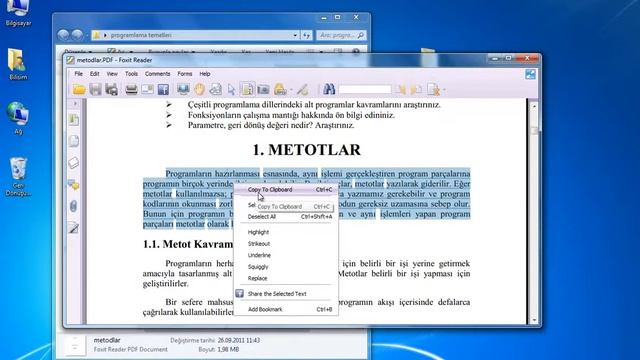Click the blue icon at top right of Foxit
Viewport: 640px width, 360px height.
pyautogui.click(x=530, y=74)
